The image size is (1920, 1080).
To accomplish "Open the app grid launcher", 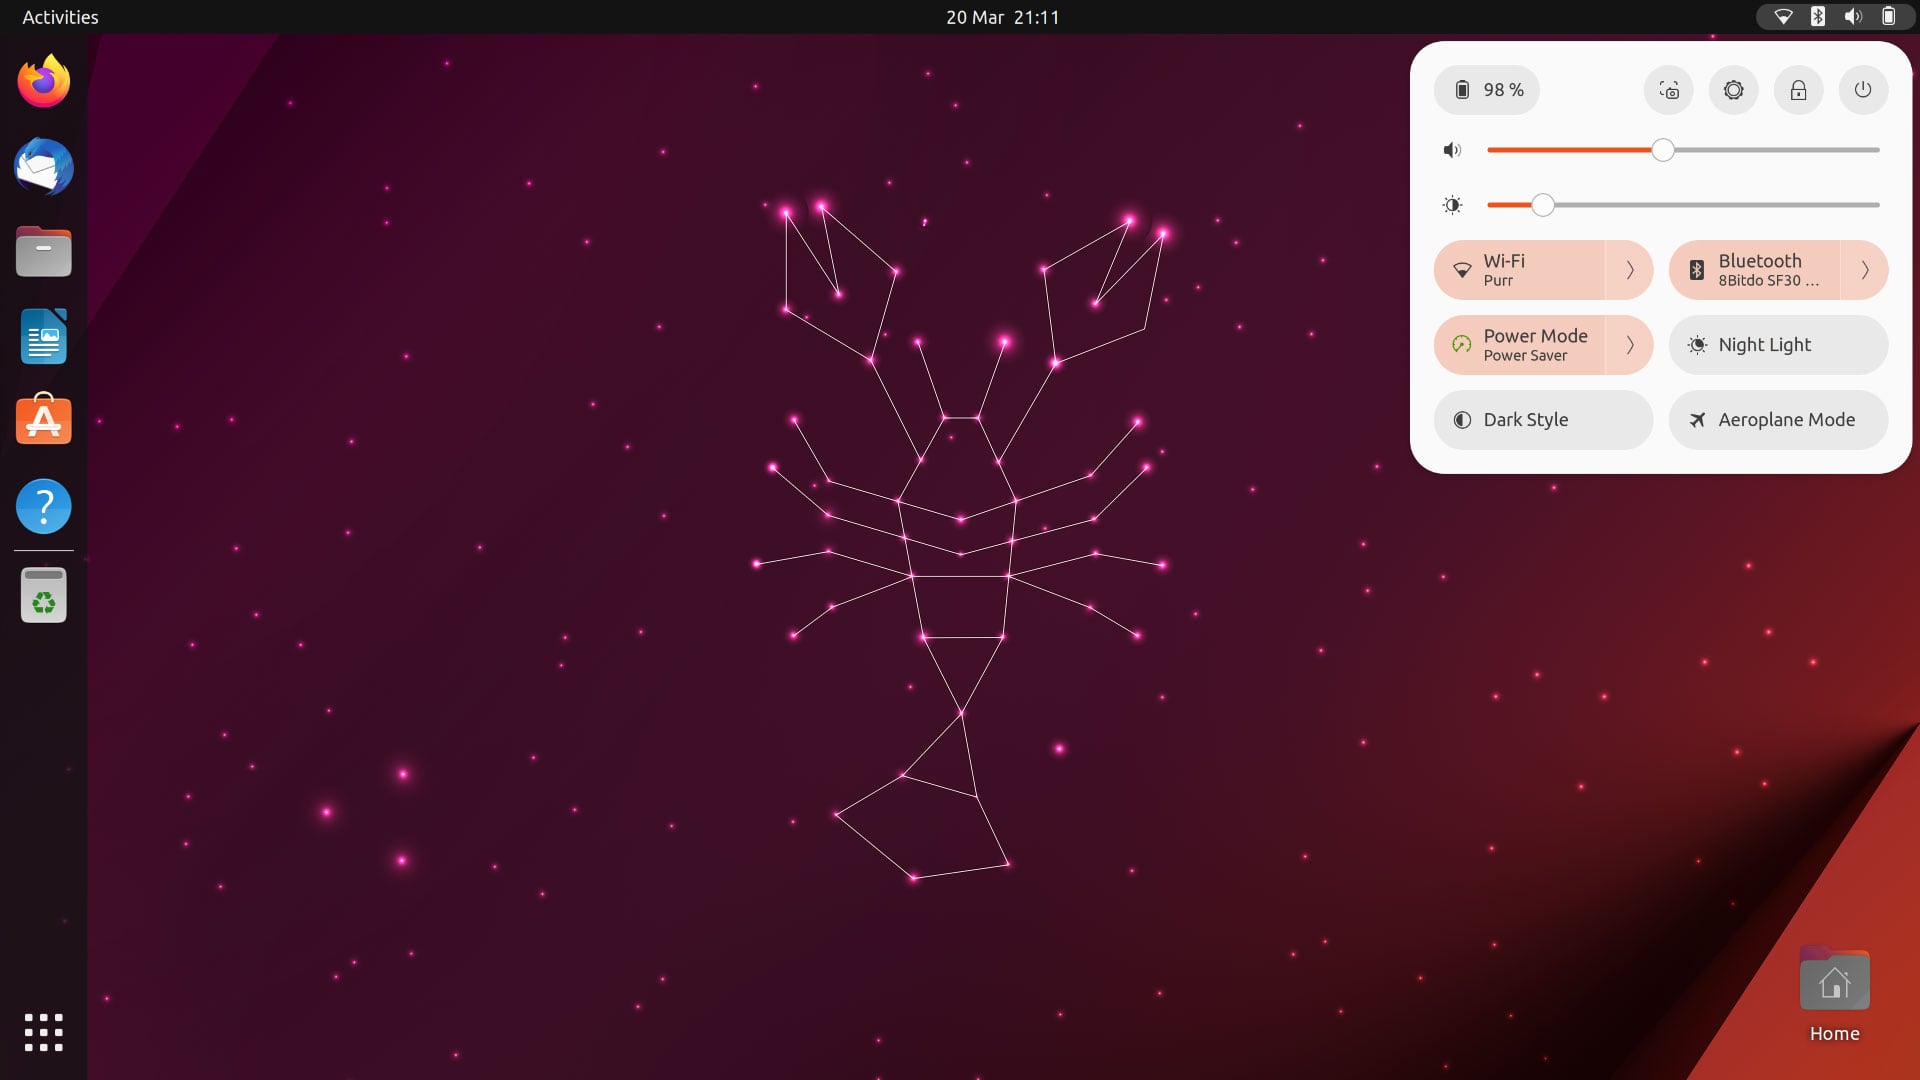I will pos(44,1031).
